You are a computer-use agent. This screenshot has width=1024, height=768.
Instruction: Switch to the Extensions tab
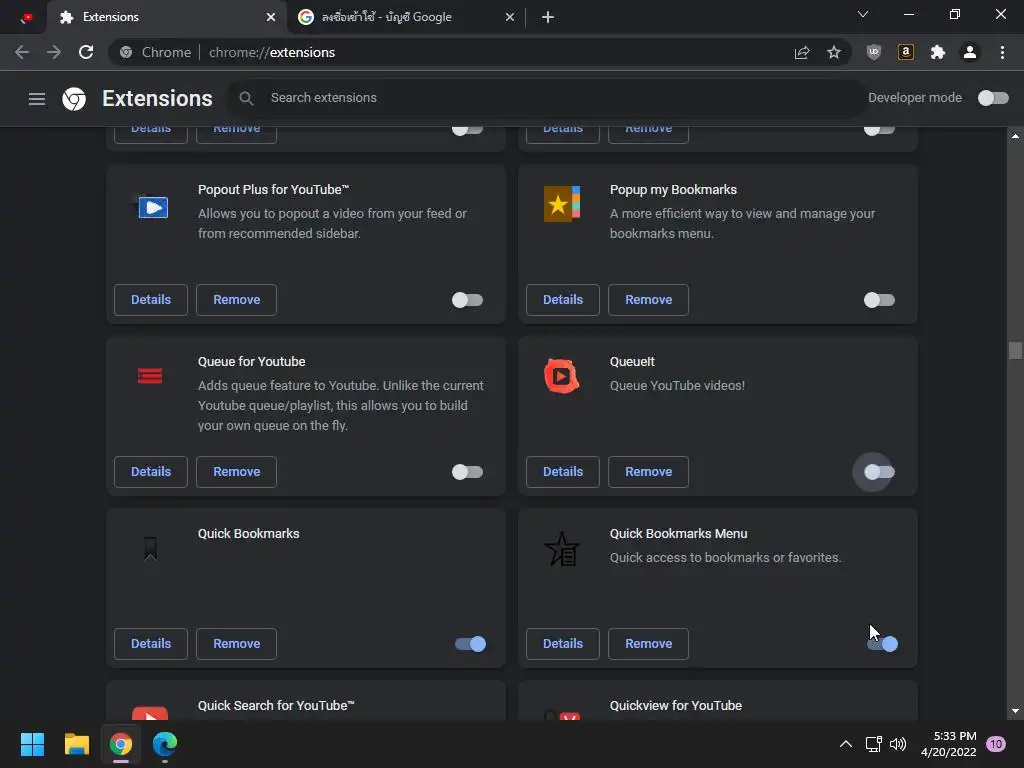coord(167,17)
